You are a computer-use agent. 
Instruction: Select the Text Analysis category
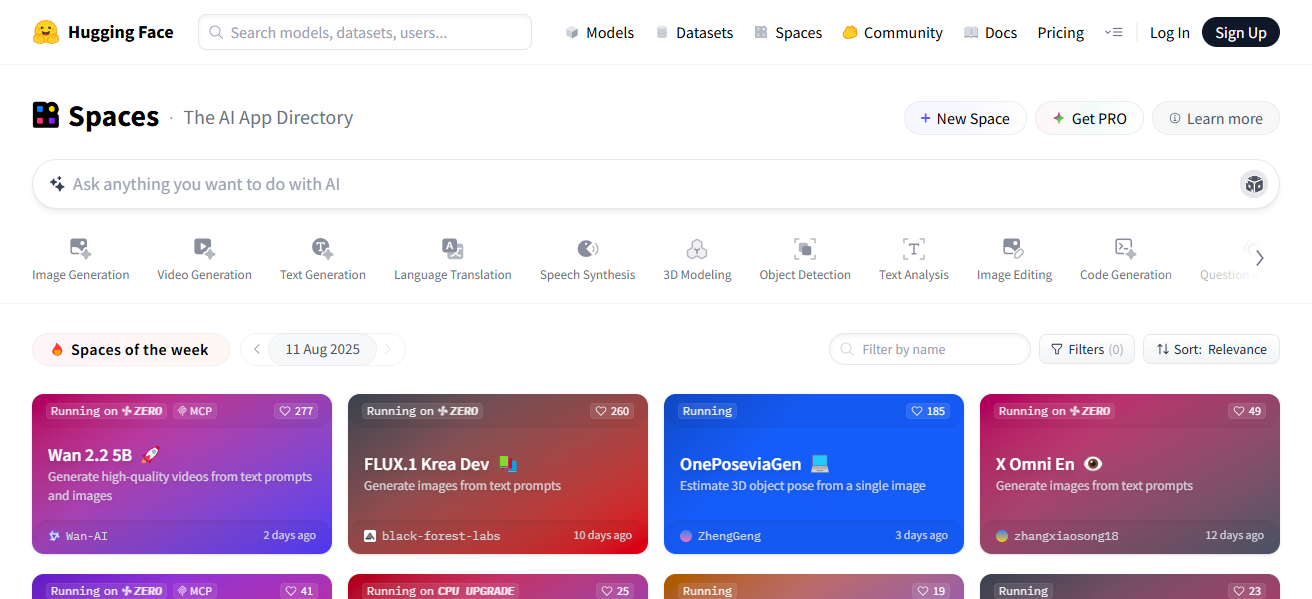click(x=914, y=260)
